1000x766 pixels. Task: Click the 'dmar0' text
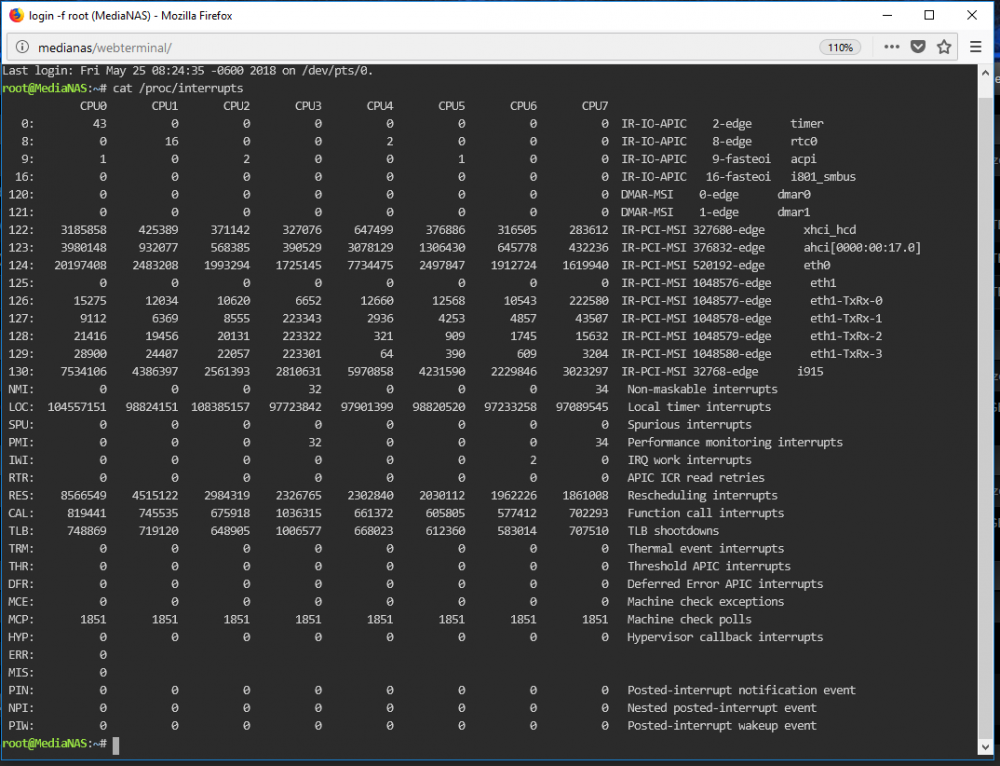[x=794, y=195]
